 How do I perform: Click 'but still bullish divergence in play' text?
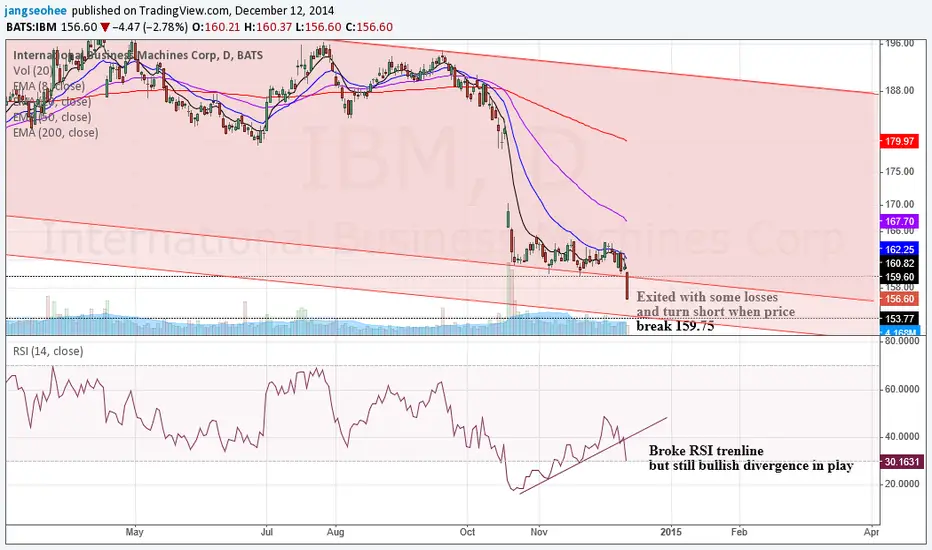pos(751,466)
